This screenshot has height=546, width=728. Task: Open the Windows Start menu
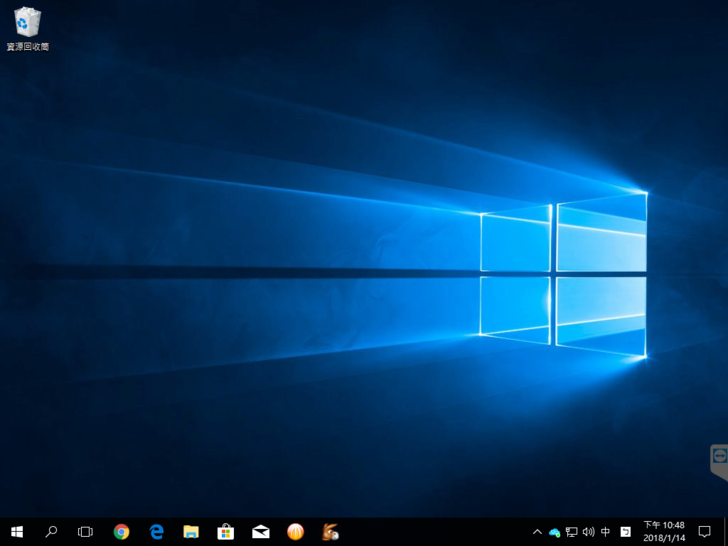[x=17, y=532]
